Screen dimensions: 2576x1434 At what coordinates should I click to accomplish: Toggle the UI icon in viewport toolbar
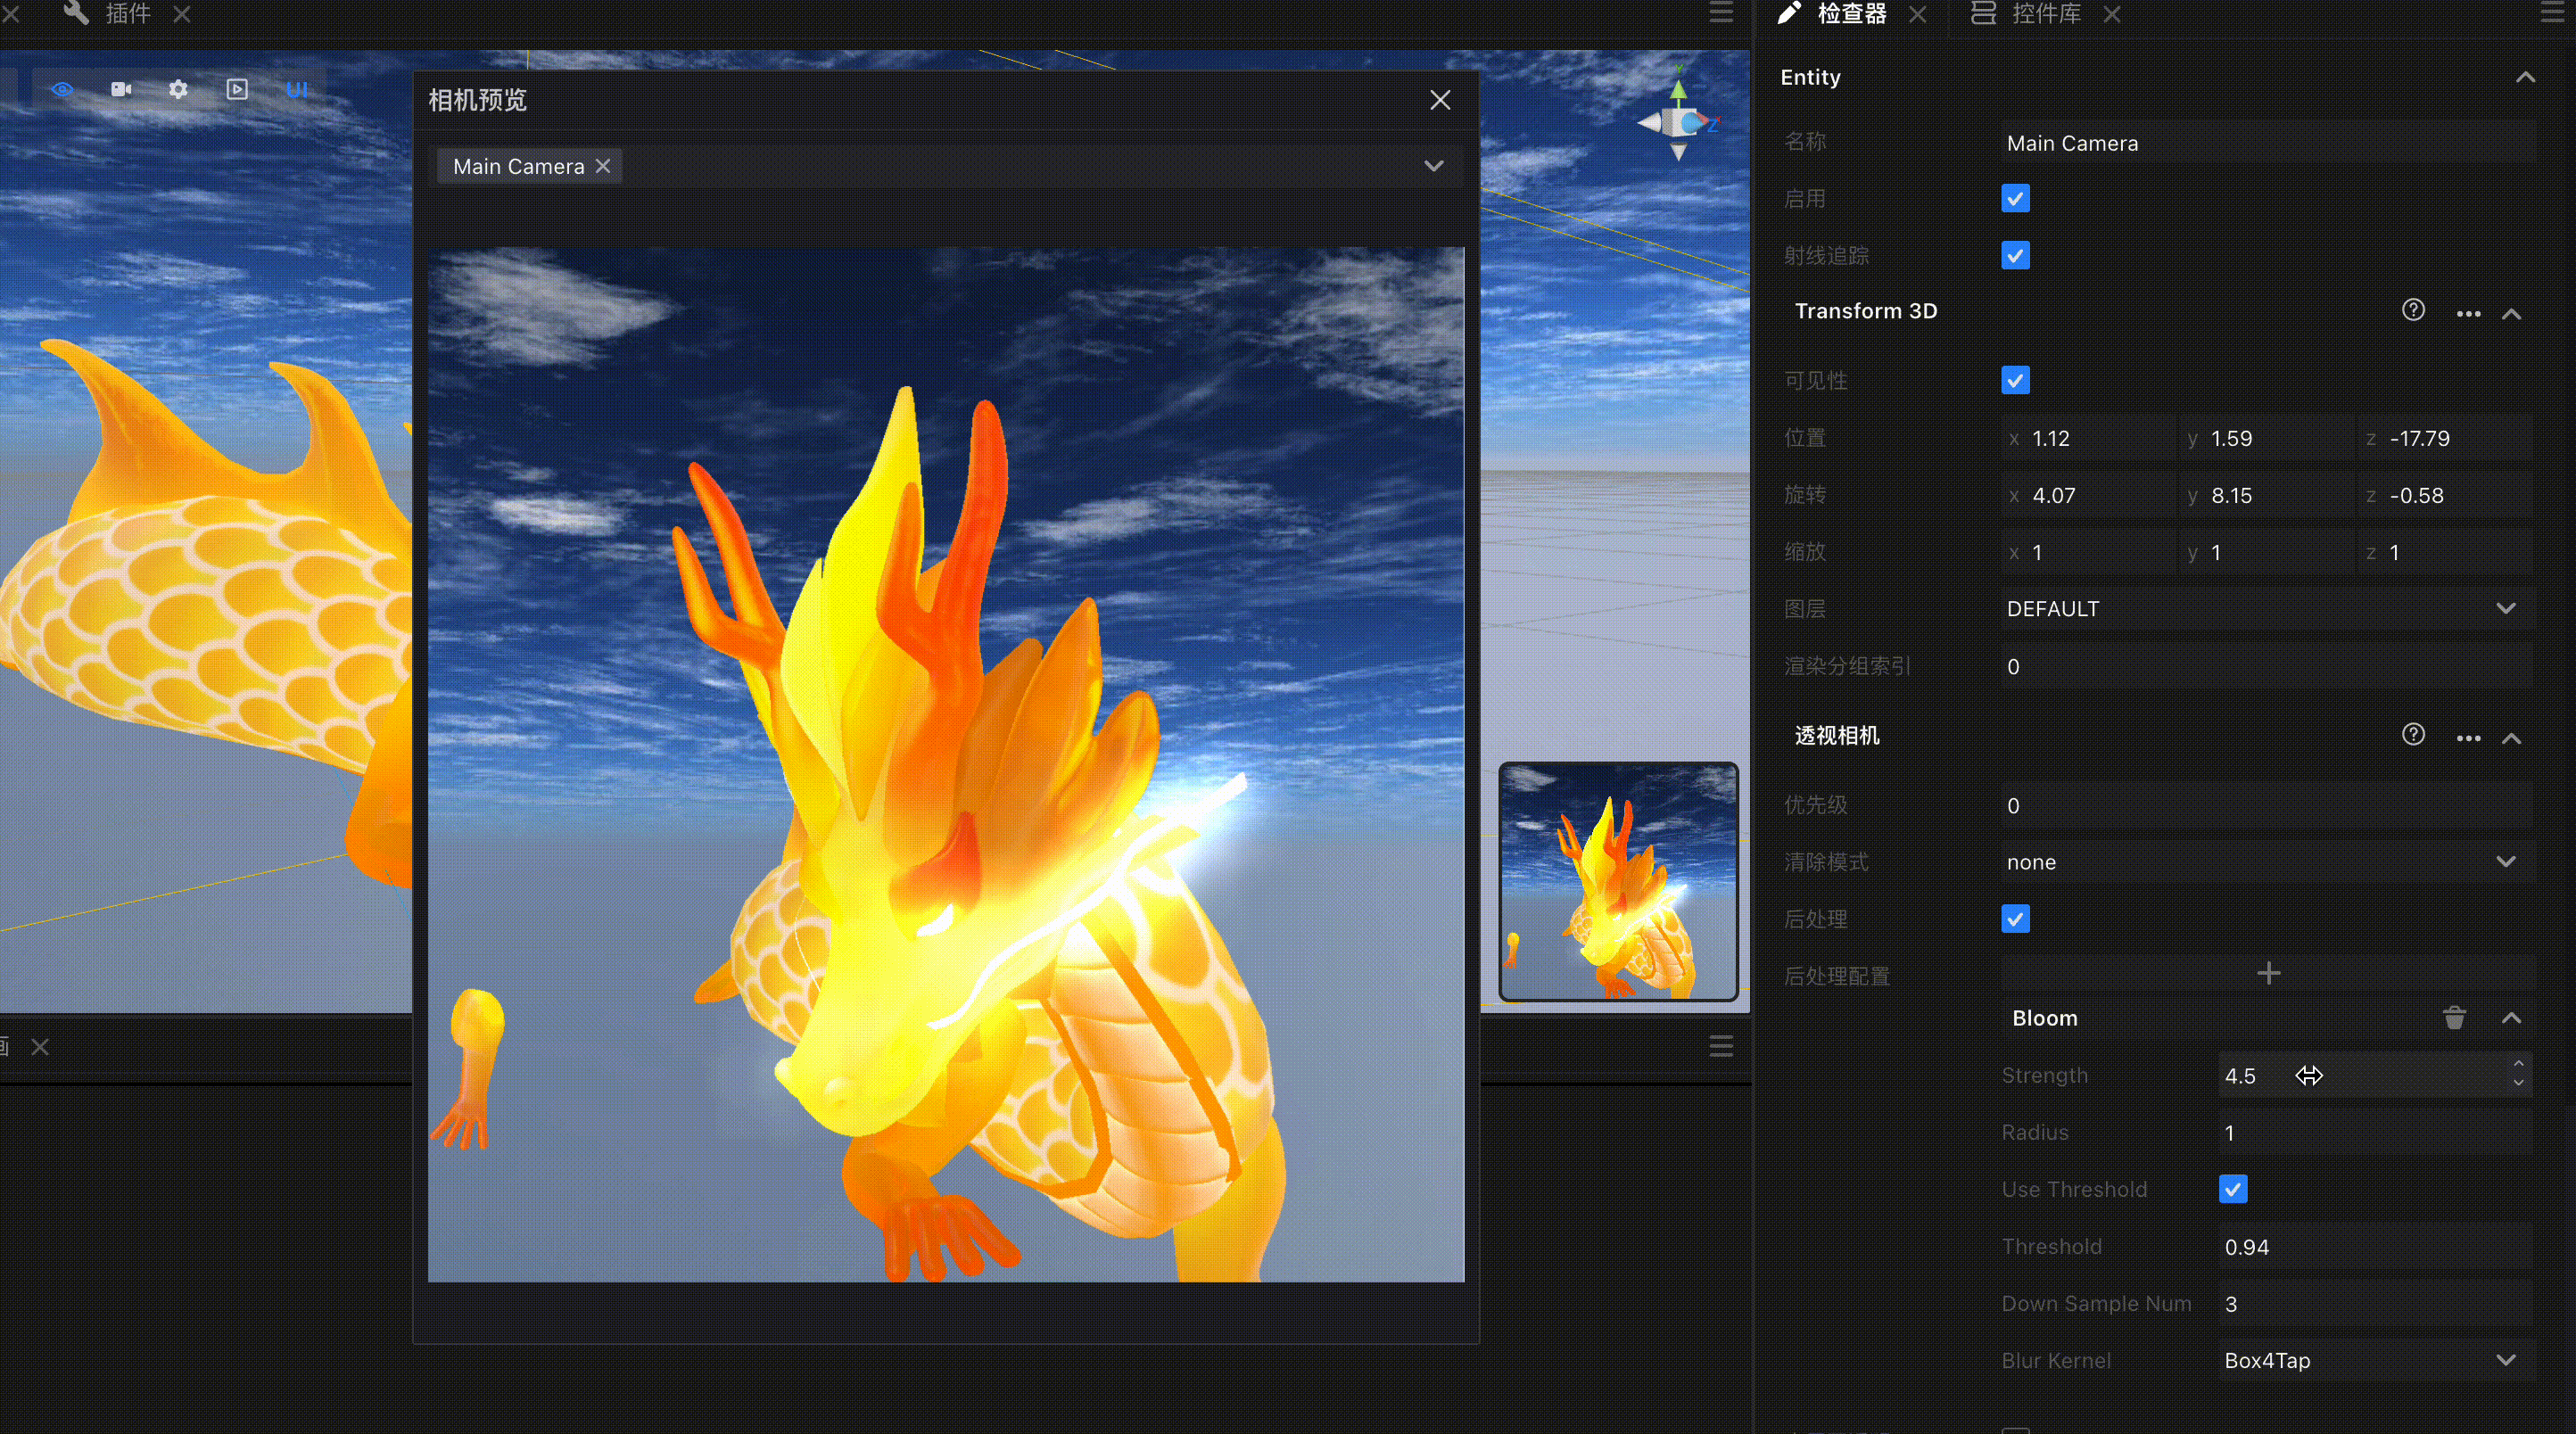pyautogui.click(x=297, y=89)
